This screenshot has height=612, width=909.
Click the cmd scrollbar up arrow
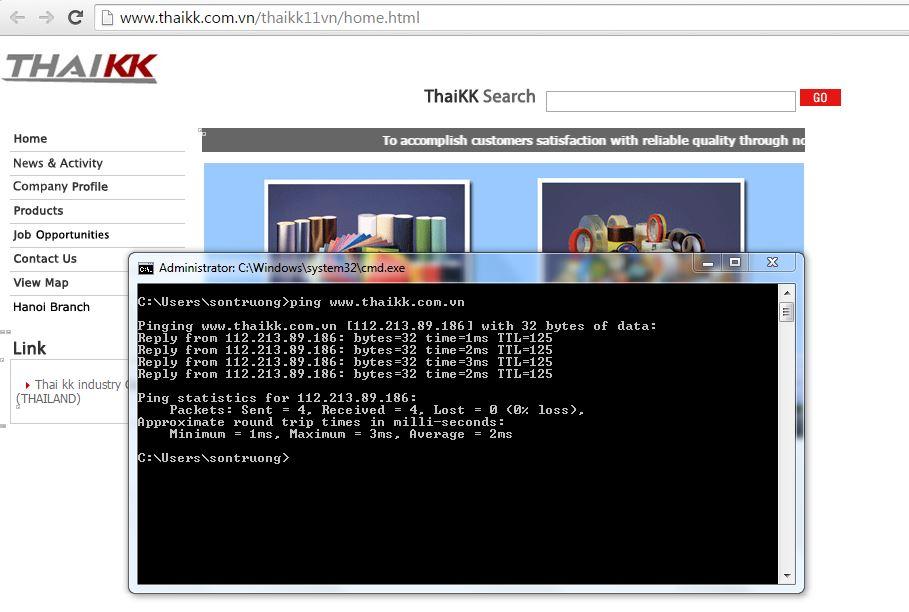[x=787, y=293]
